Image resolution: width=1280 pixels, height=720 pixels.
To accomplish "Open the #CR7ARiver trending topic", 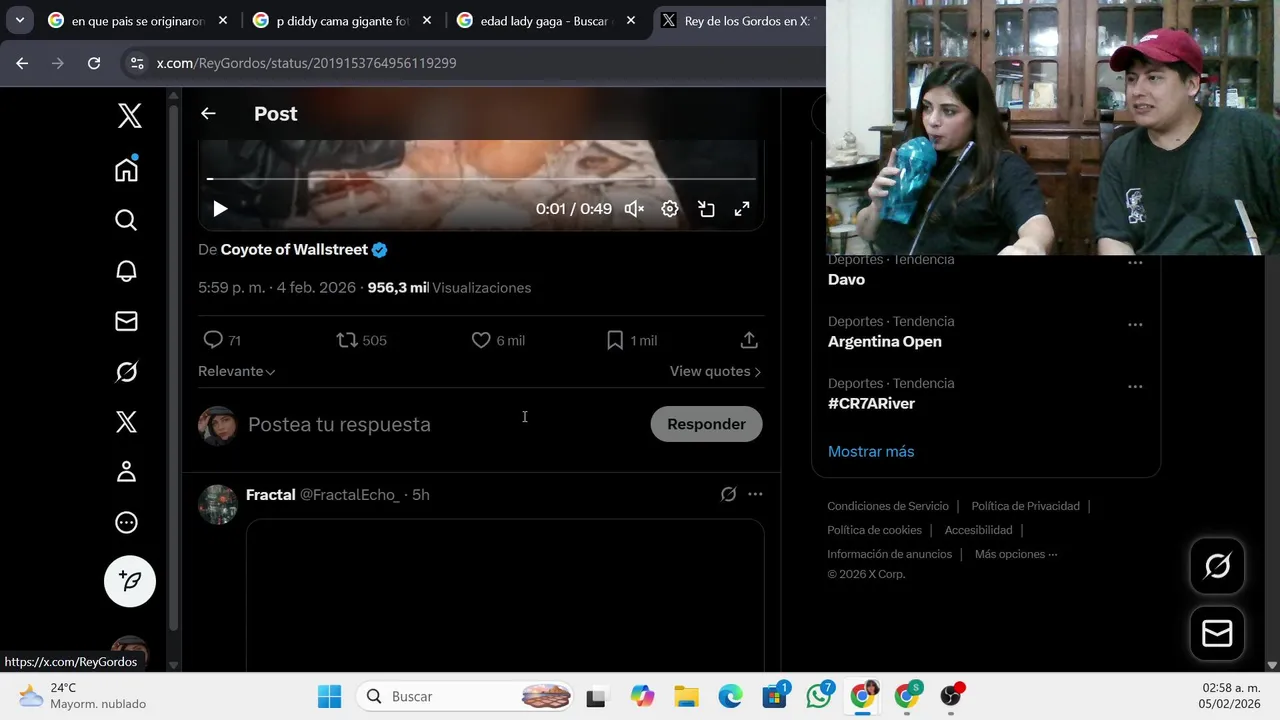I will click(871, 404).
